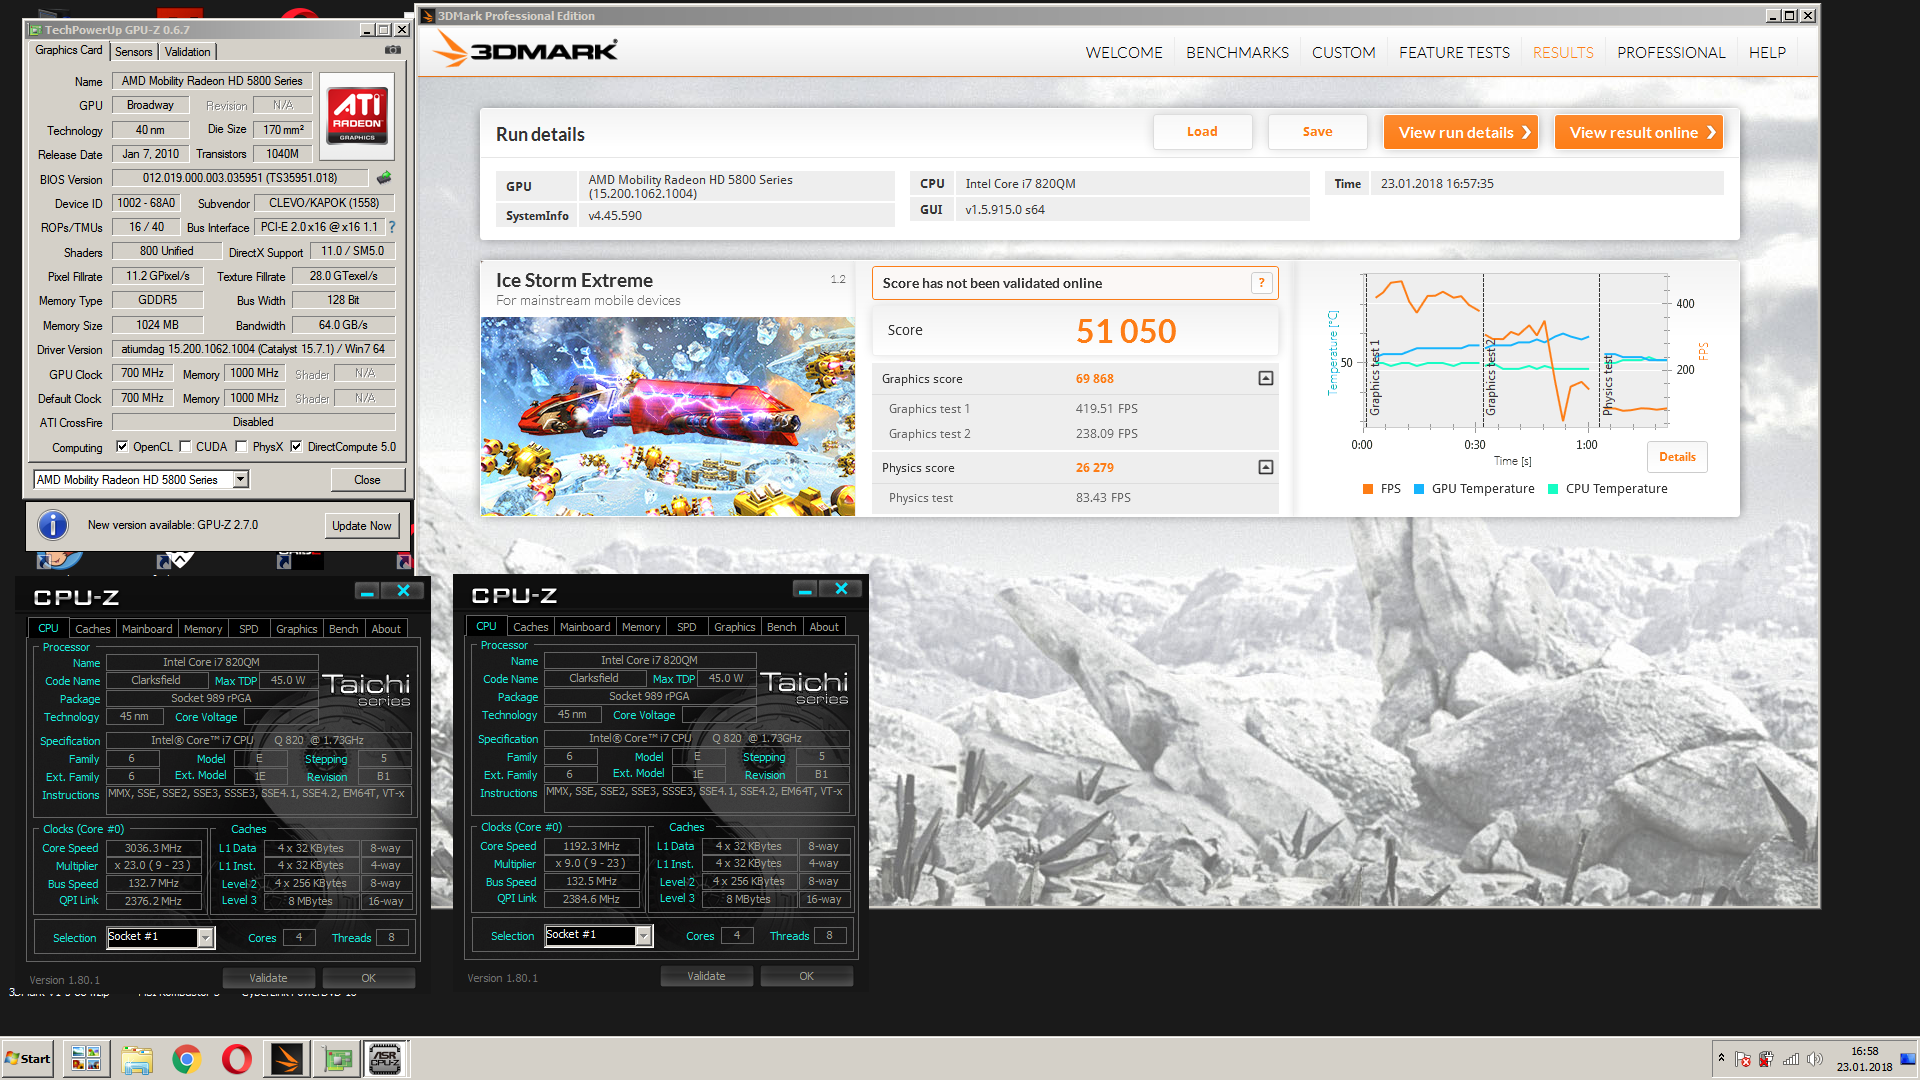Open the GPU selection dropdown in GPU-Z
The width and height of the screenshot is (1920, 1080).
[240, 480]
